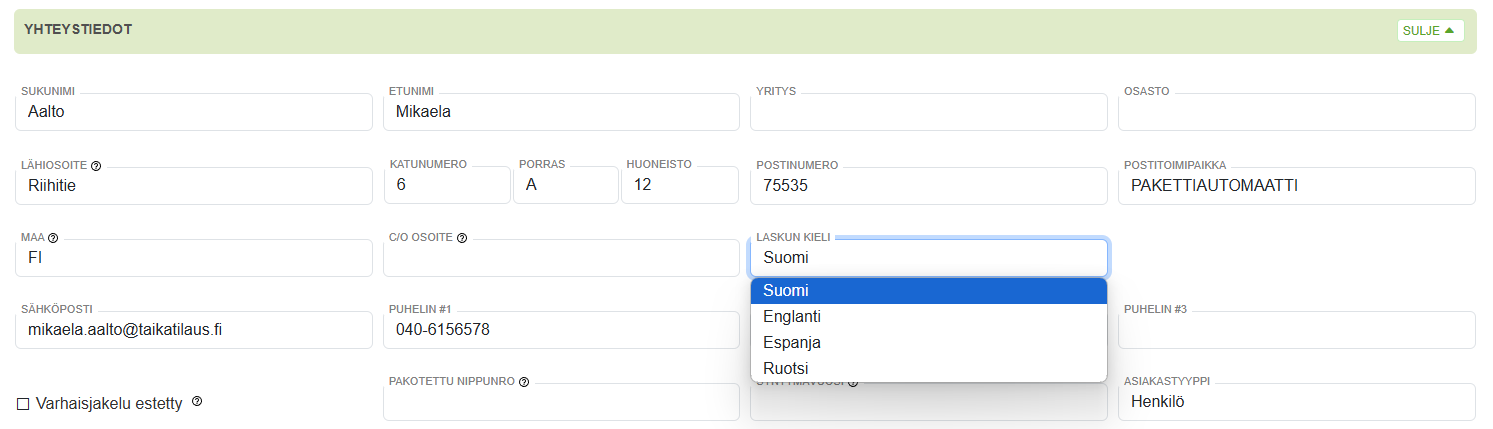Viewport: 1493px width, 429px height.
Task: Focus the Pakotettu nippunro field
Action: (x=561, y=402)
